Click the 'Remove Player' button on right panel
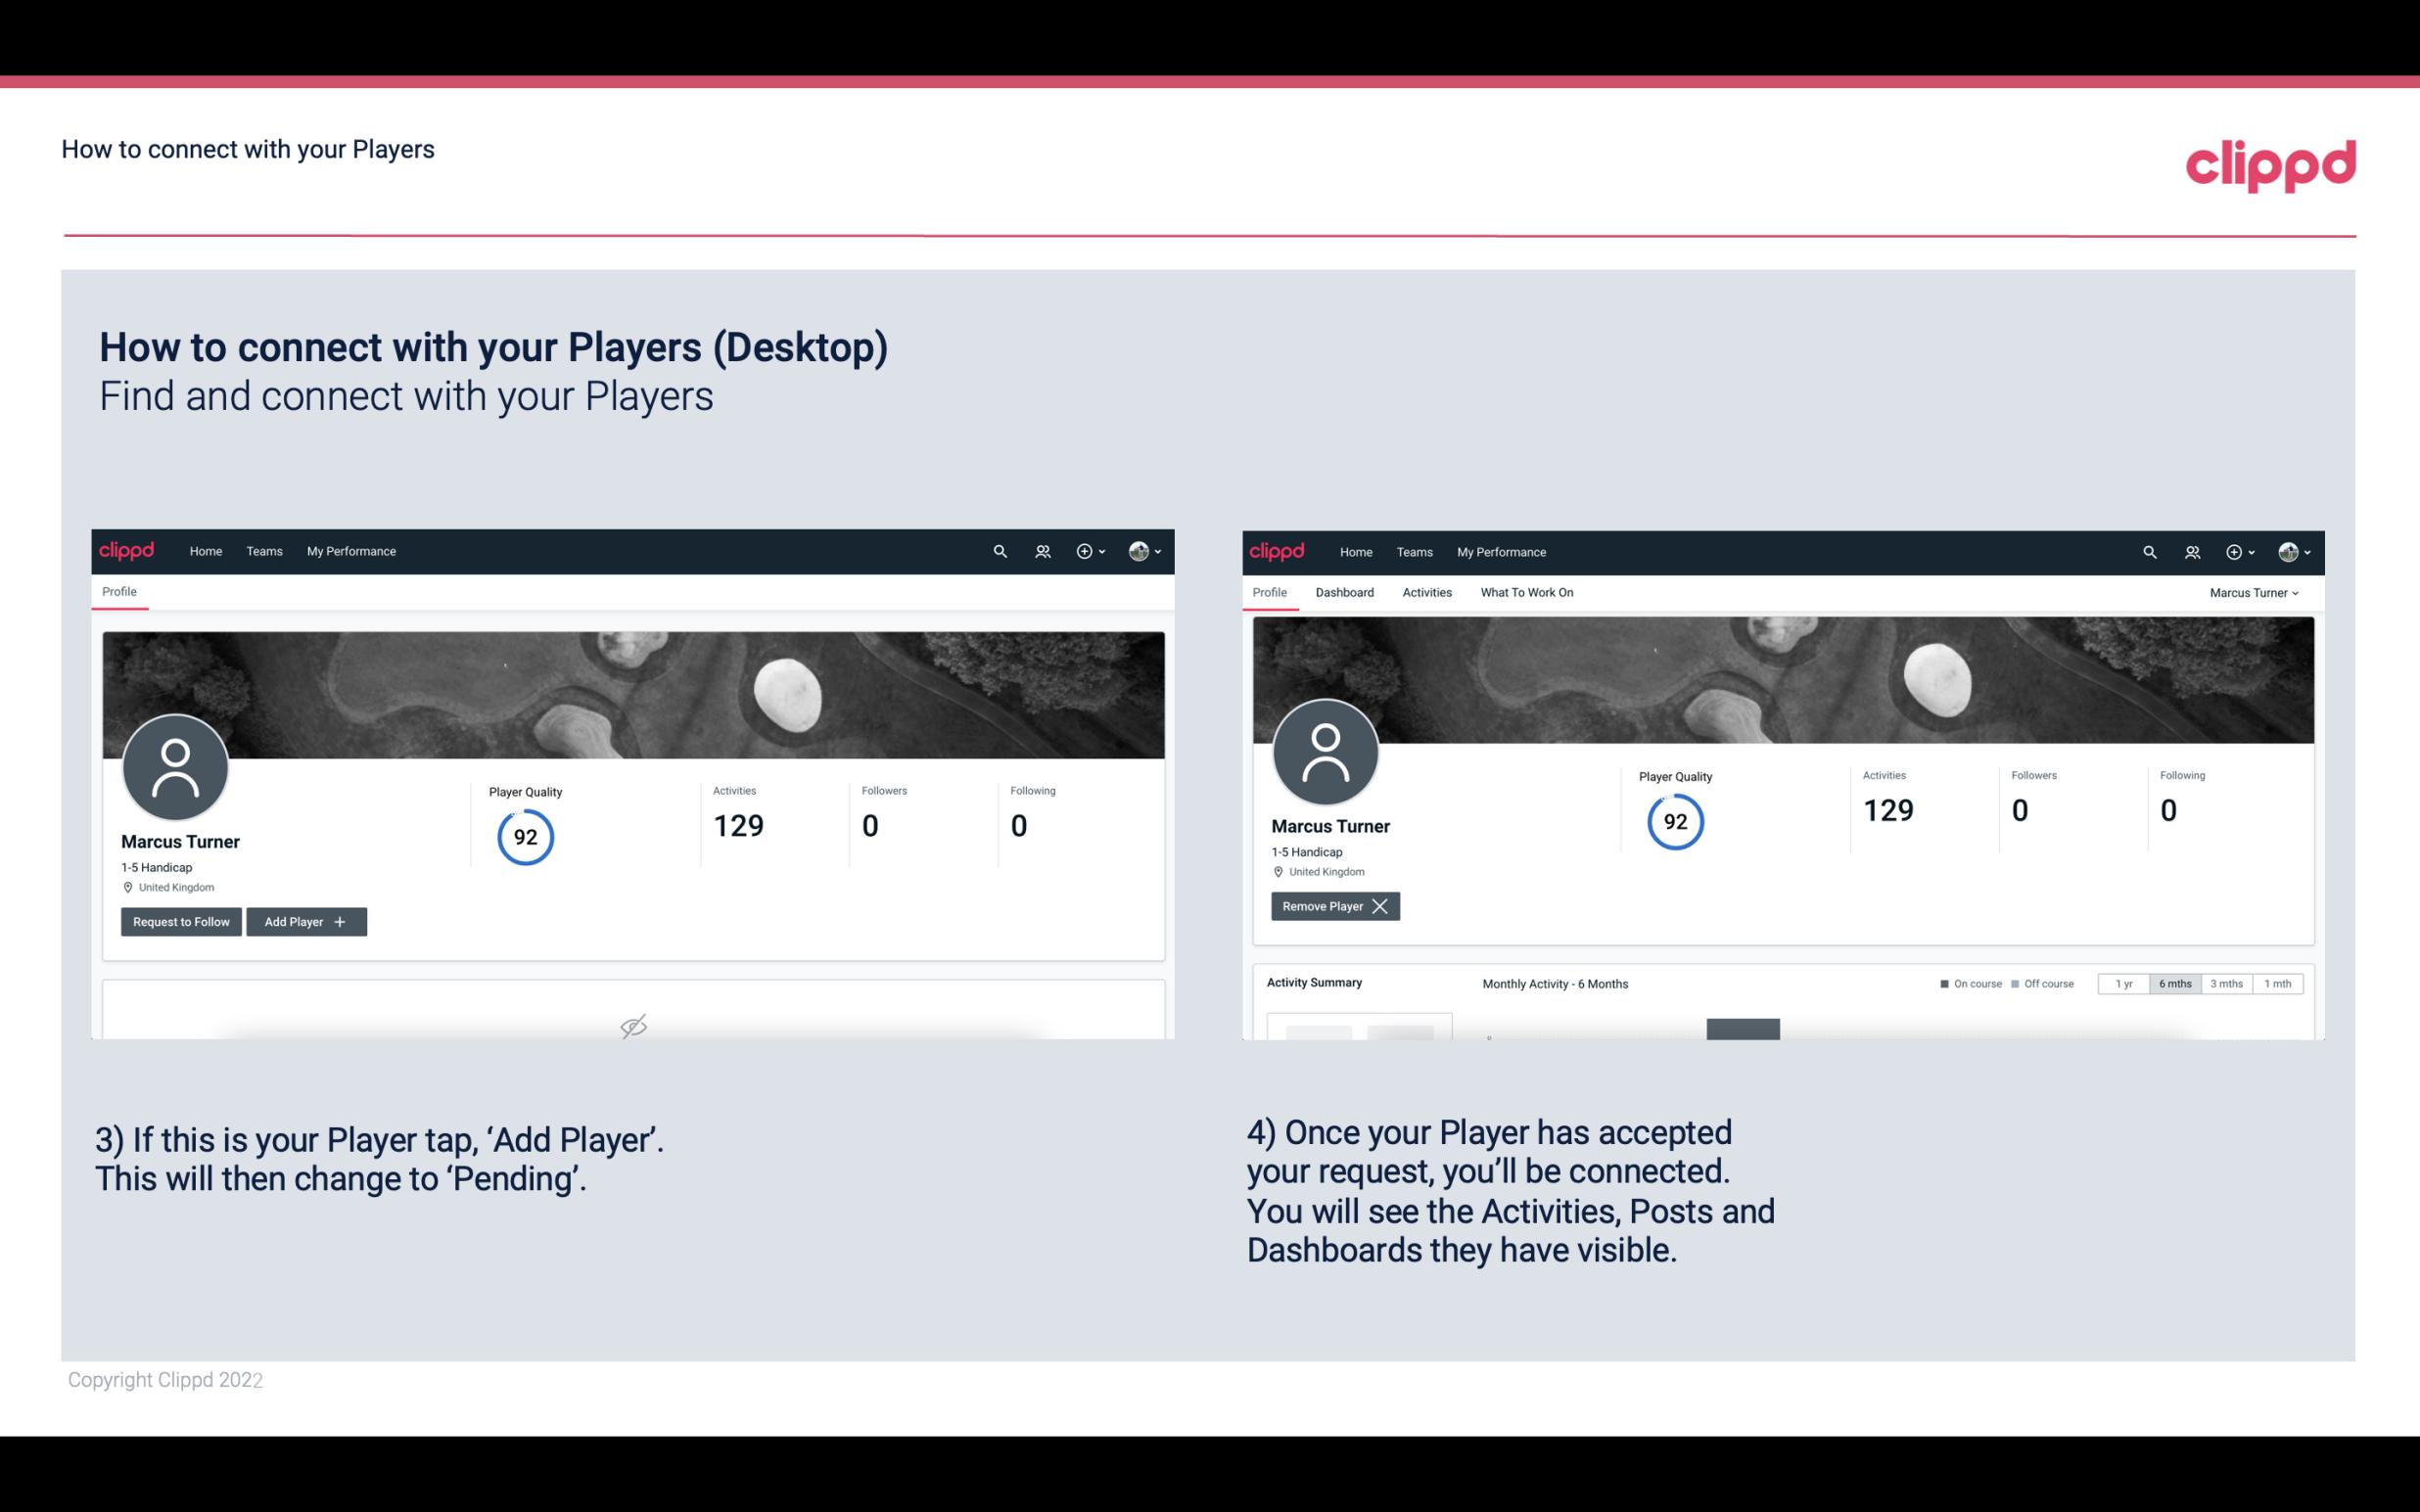 pyautogui.click(x=1332, y=906)
